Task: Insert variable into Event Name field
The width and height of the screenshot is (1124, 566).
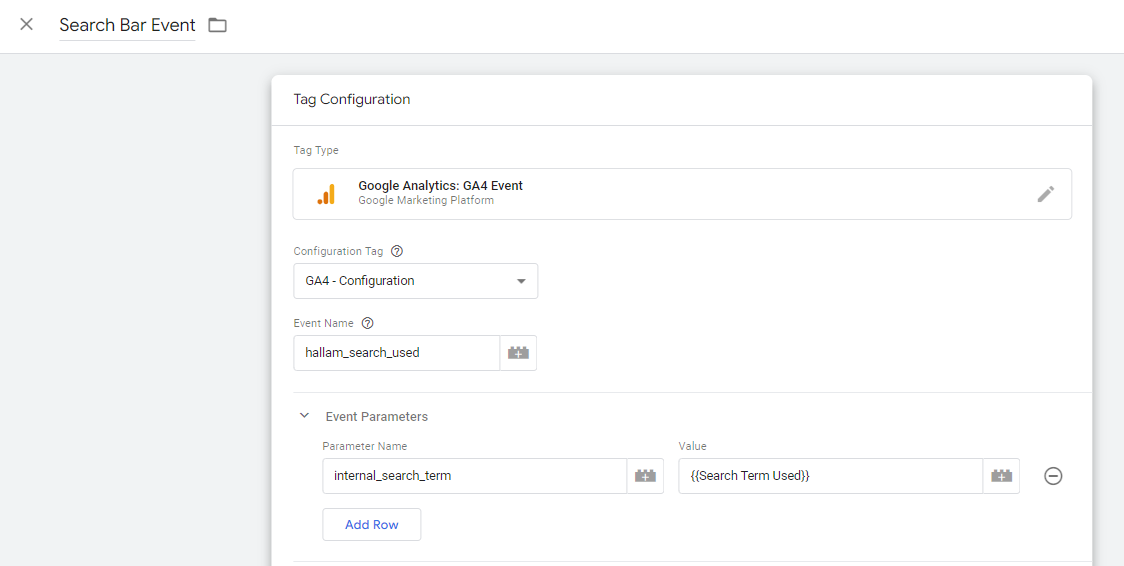Action: point(518,352)
